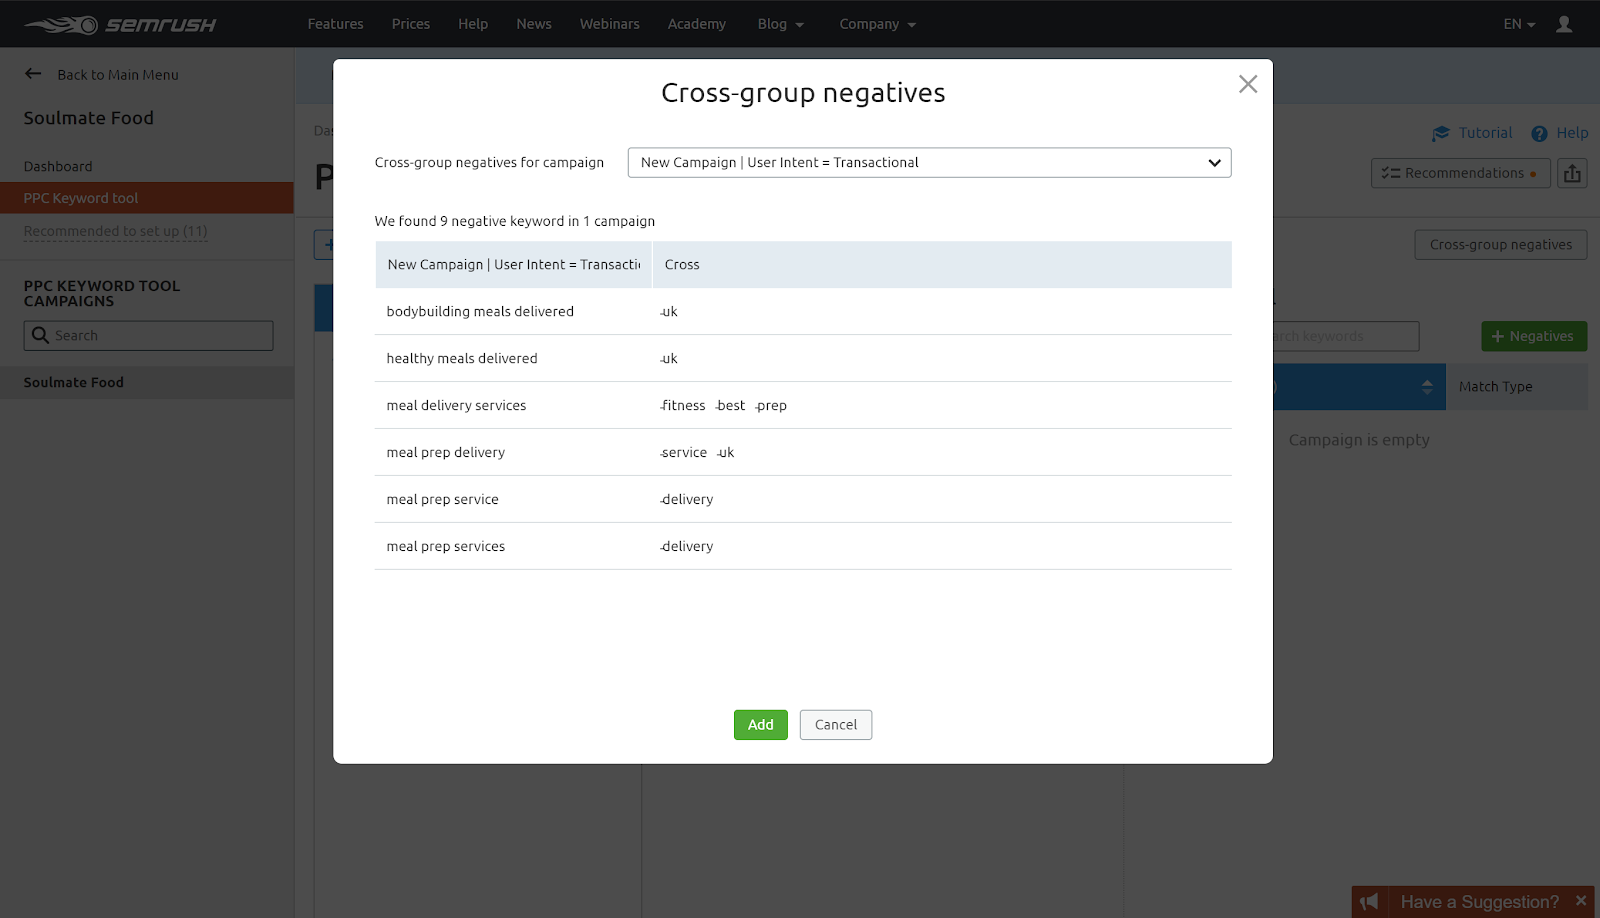Open the Prices page
Viewport: 1600px width, 918px height.
tap(411, 24)
